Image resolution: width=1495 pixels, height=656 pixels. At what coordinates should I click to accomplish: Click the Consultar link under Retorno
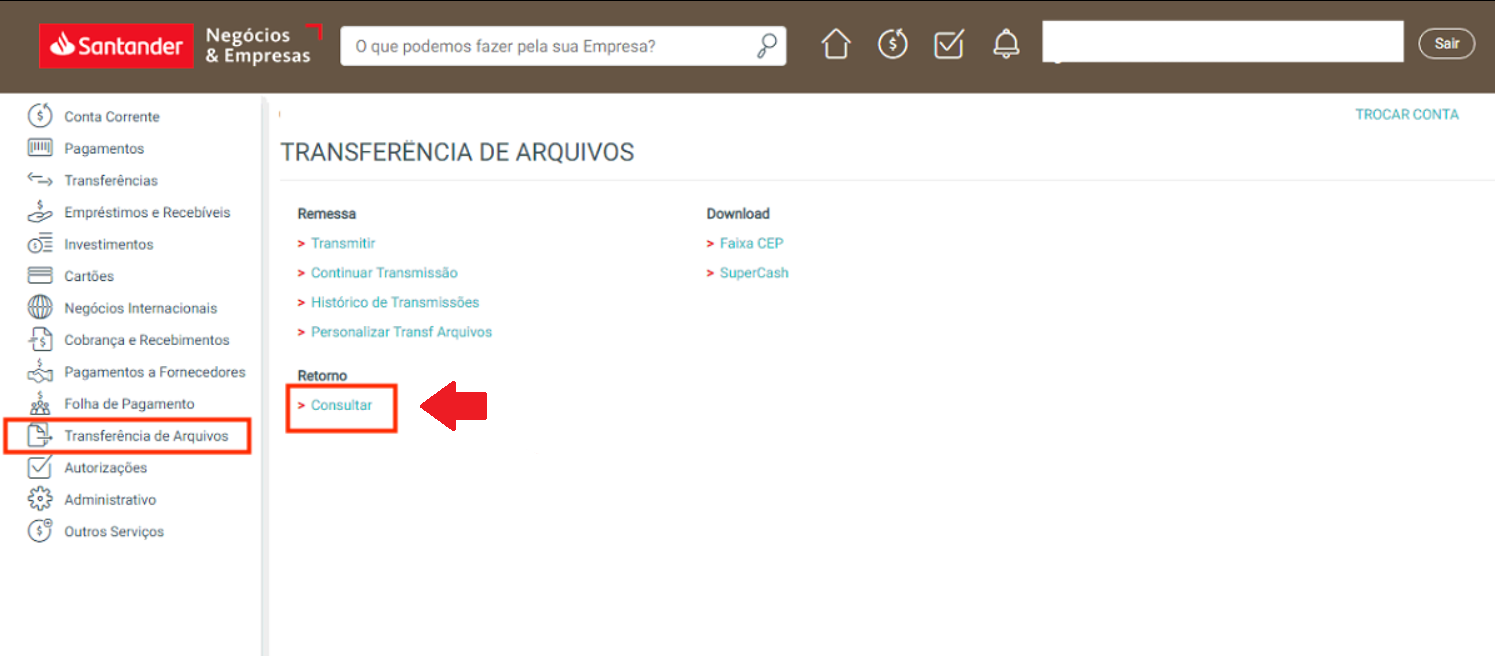(x=341, y=405)
